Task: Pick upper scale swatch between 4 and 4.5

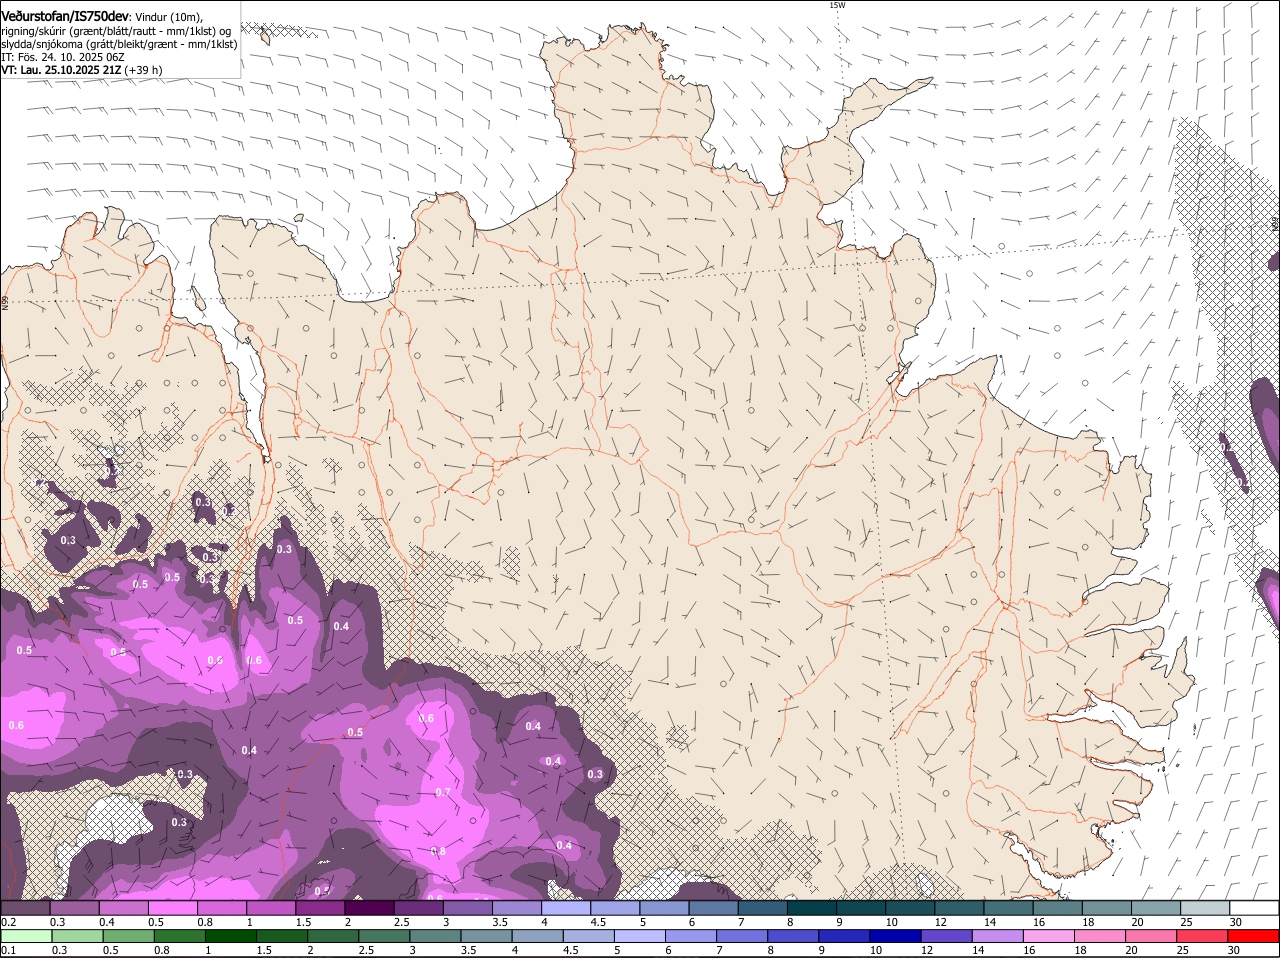Action: pos(565,908)
